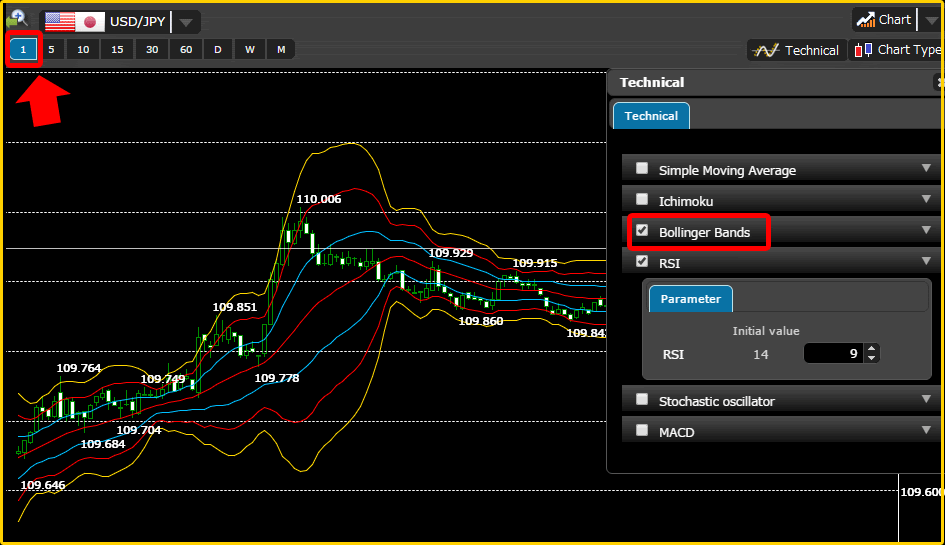Click the 109.915 price label on chart

[535, 263]
